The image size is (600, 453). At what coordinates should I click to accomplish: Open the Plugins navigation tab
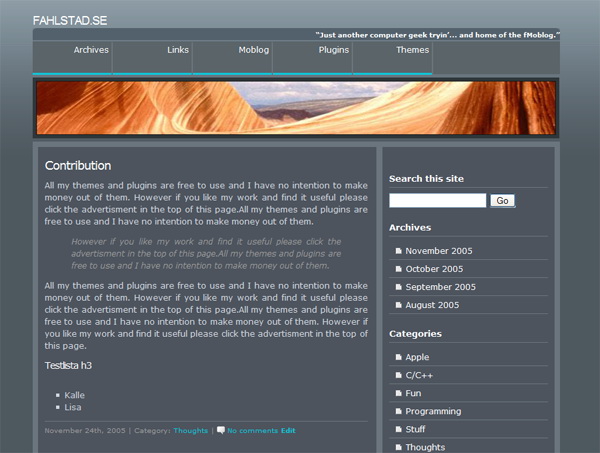(334, 50)
